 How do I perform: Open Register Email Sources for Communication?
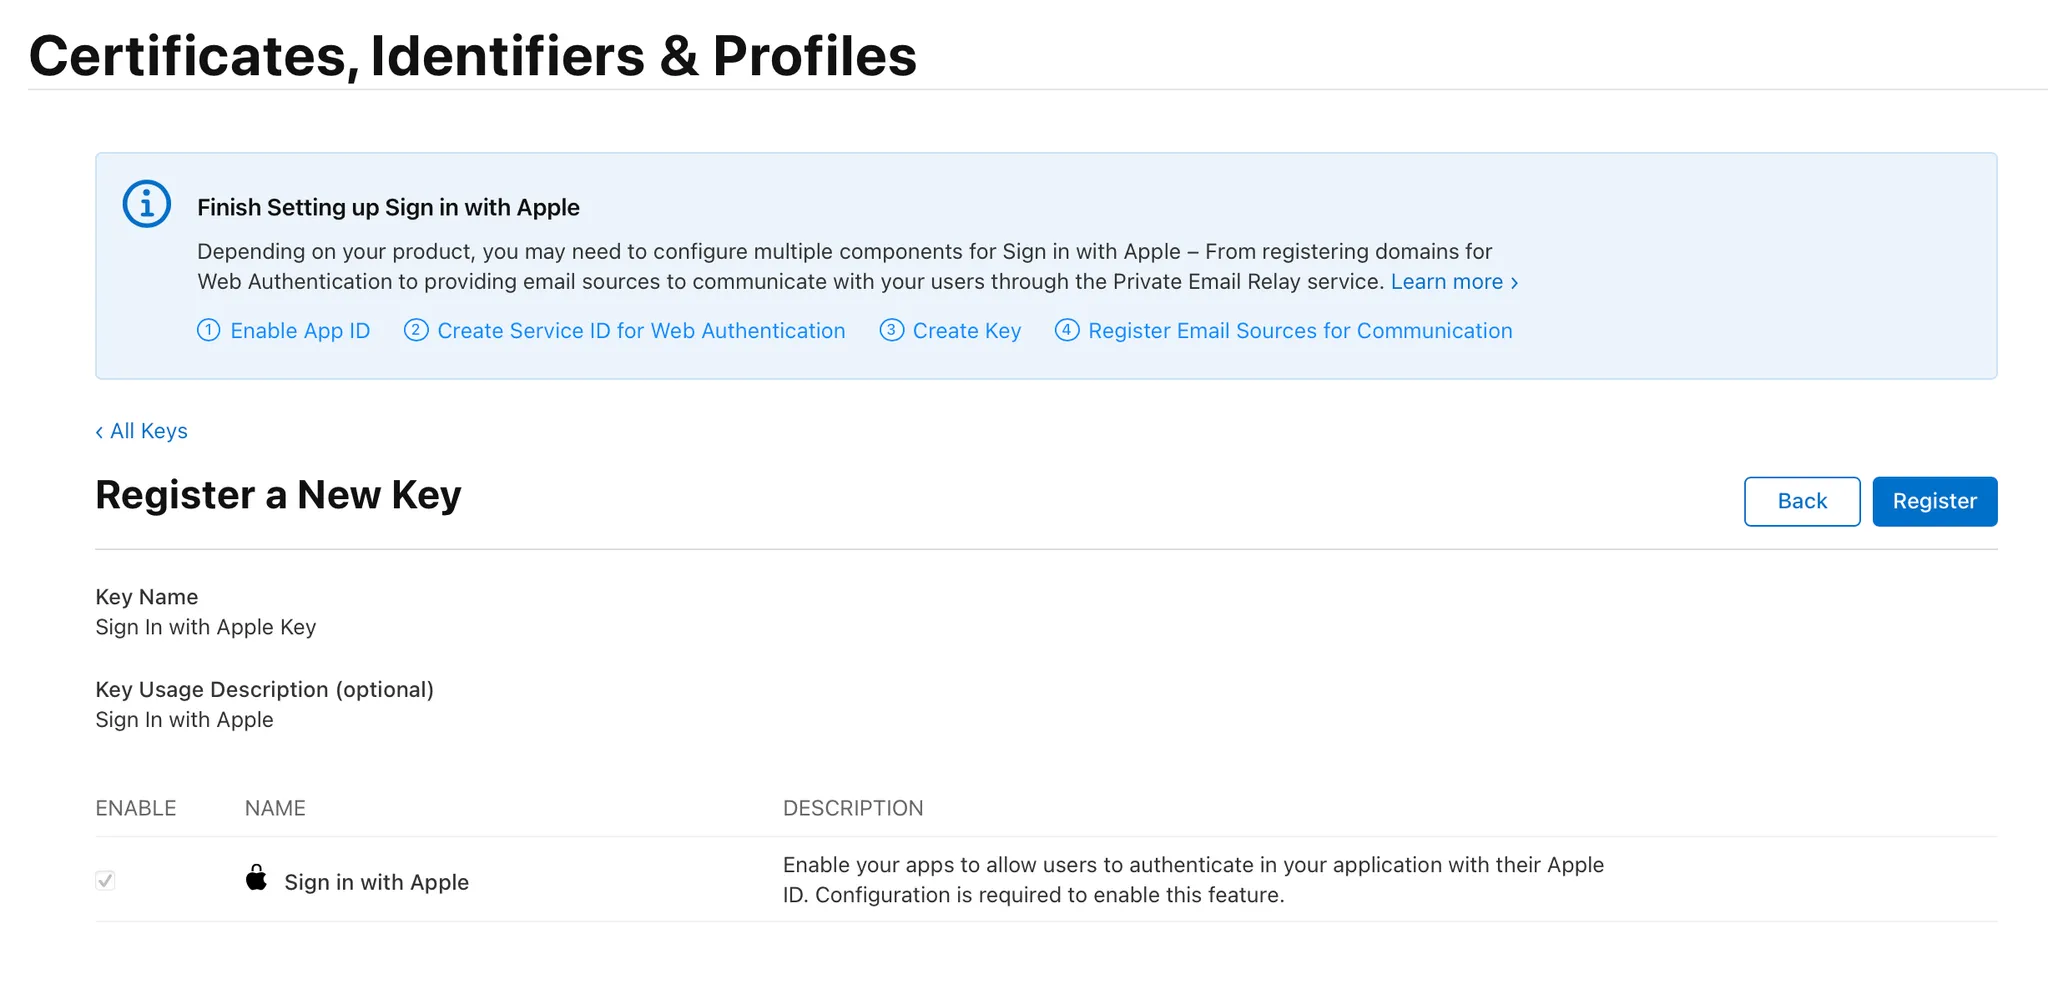pos(1299,331)
